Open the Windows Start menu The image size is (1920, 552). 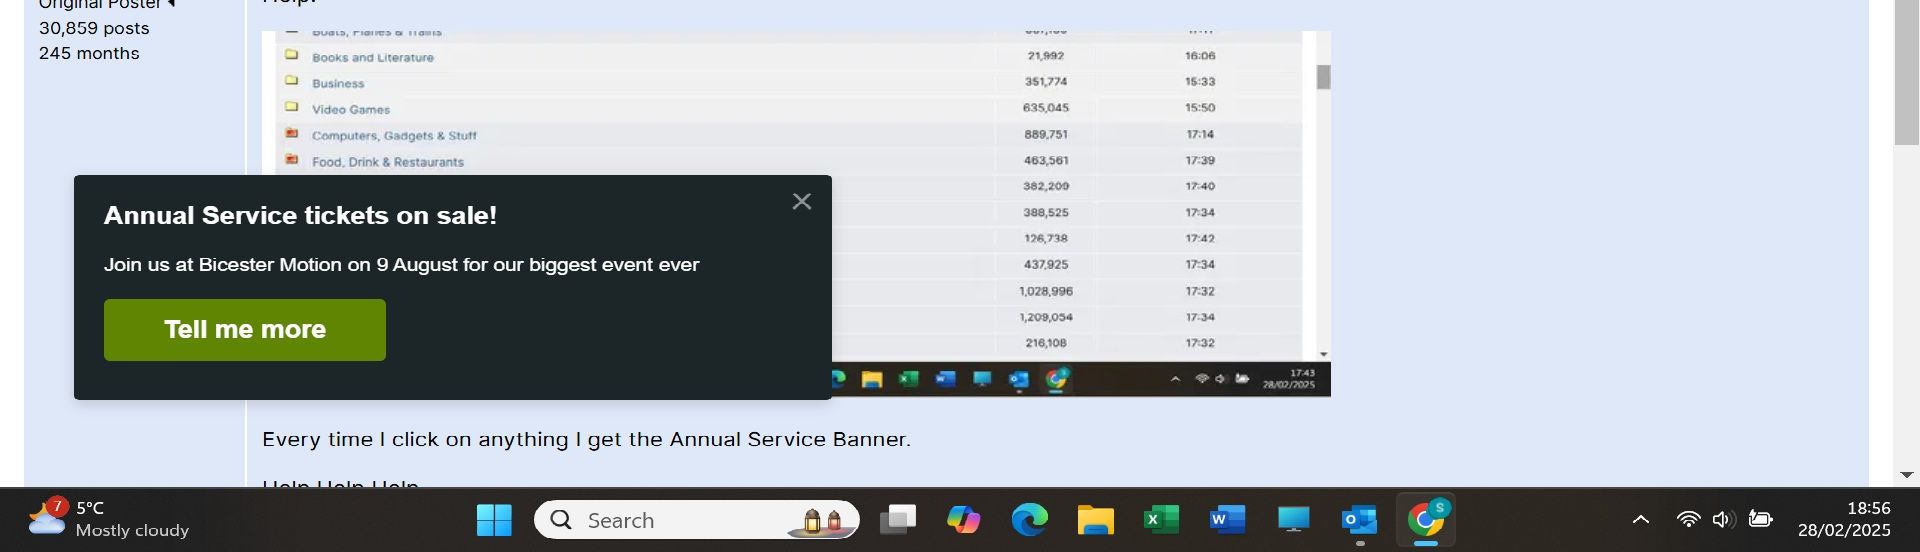coord(494,520)
